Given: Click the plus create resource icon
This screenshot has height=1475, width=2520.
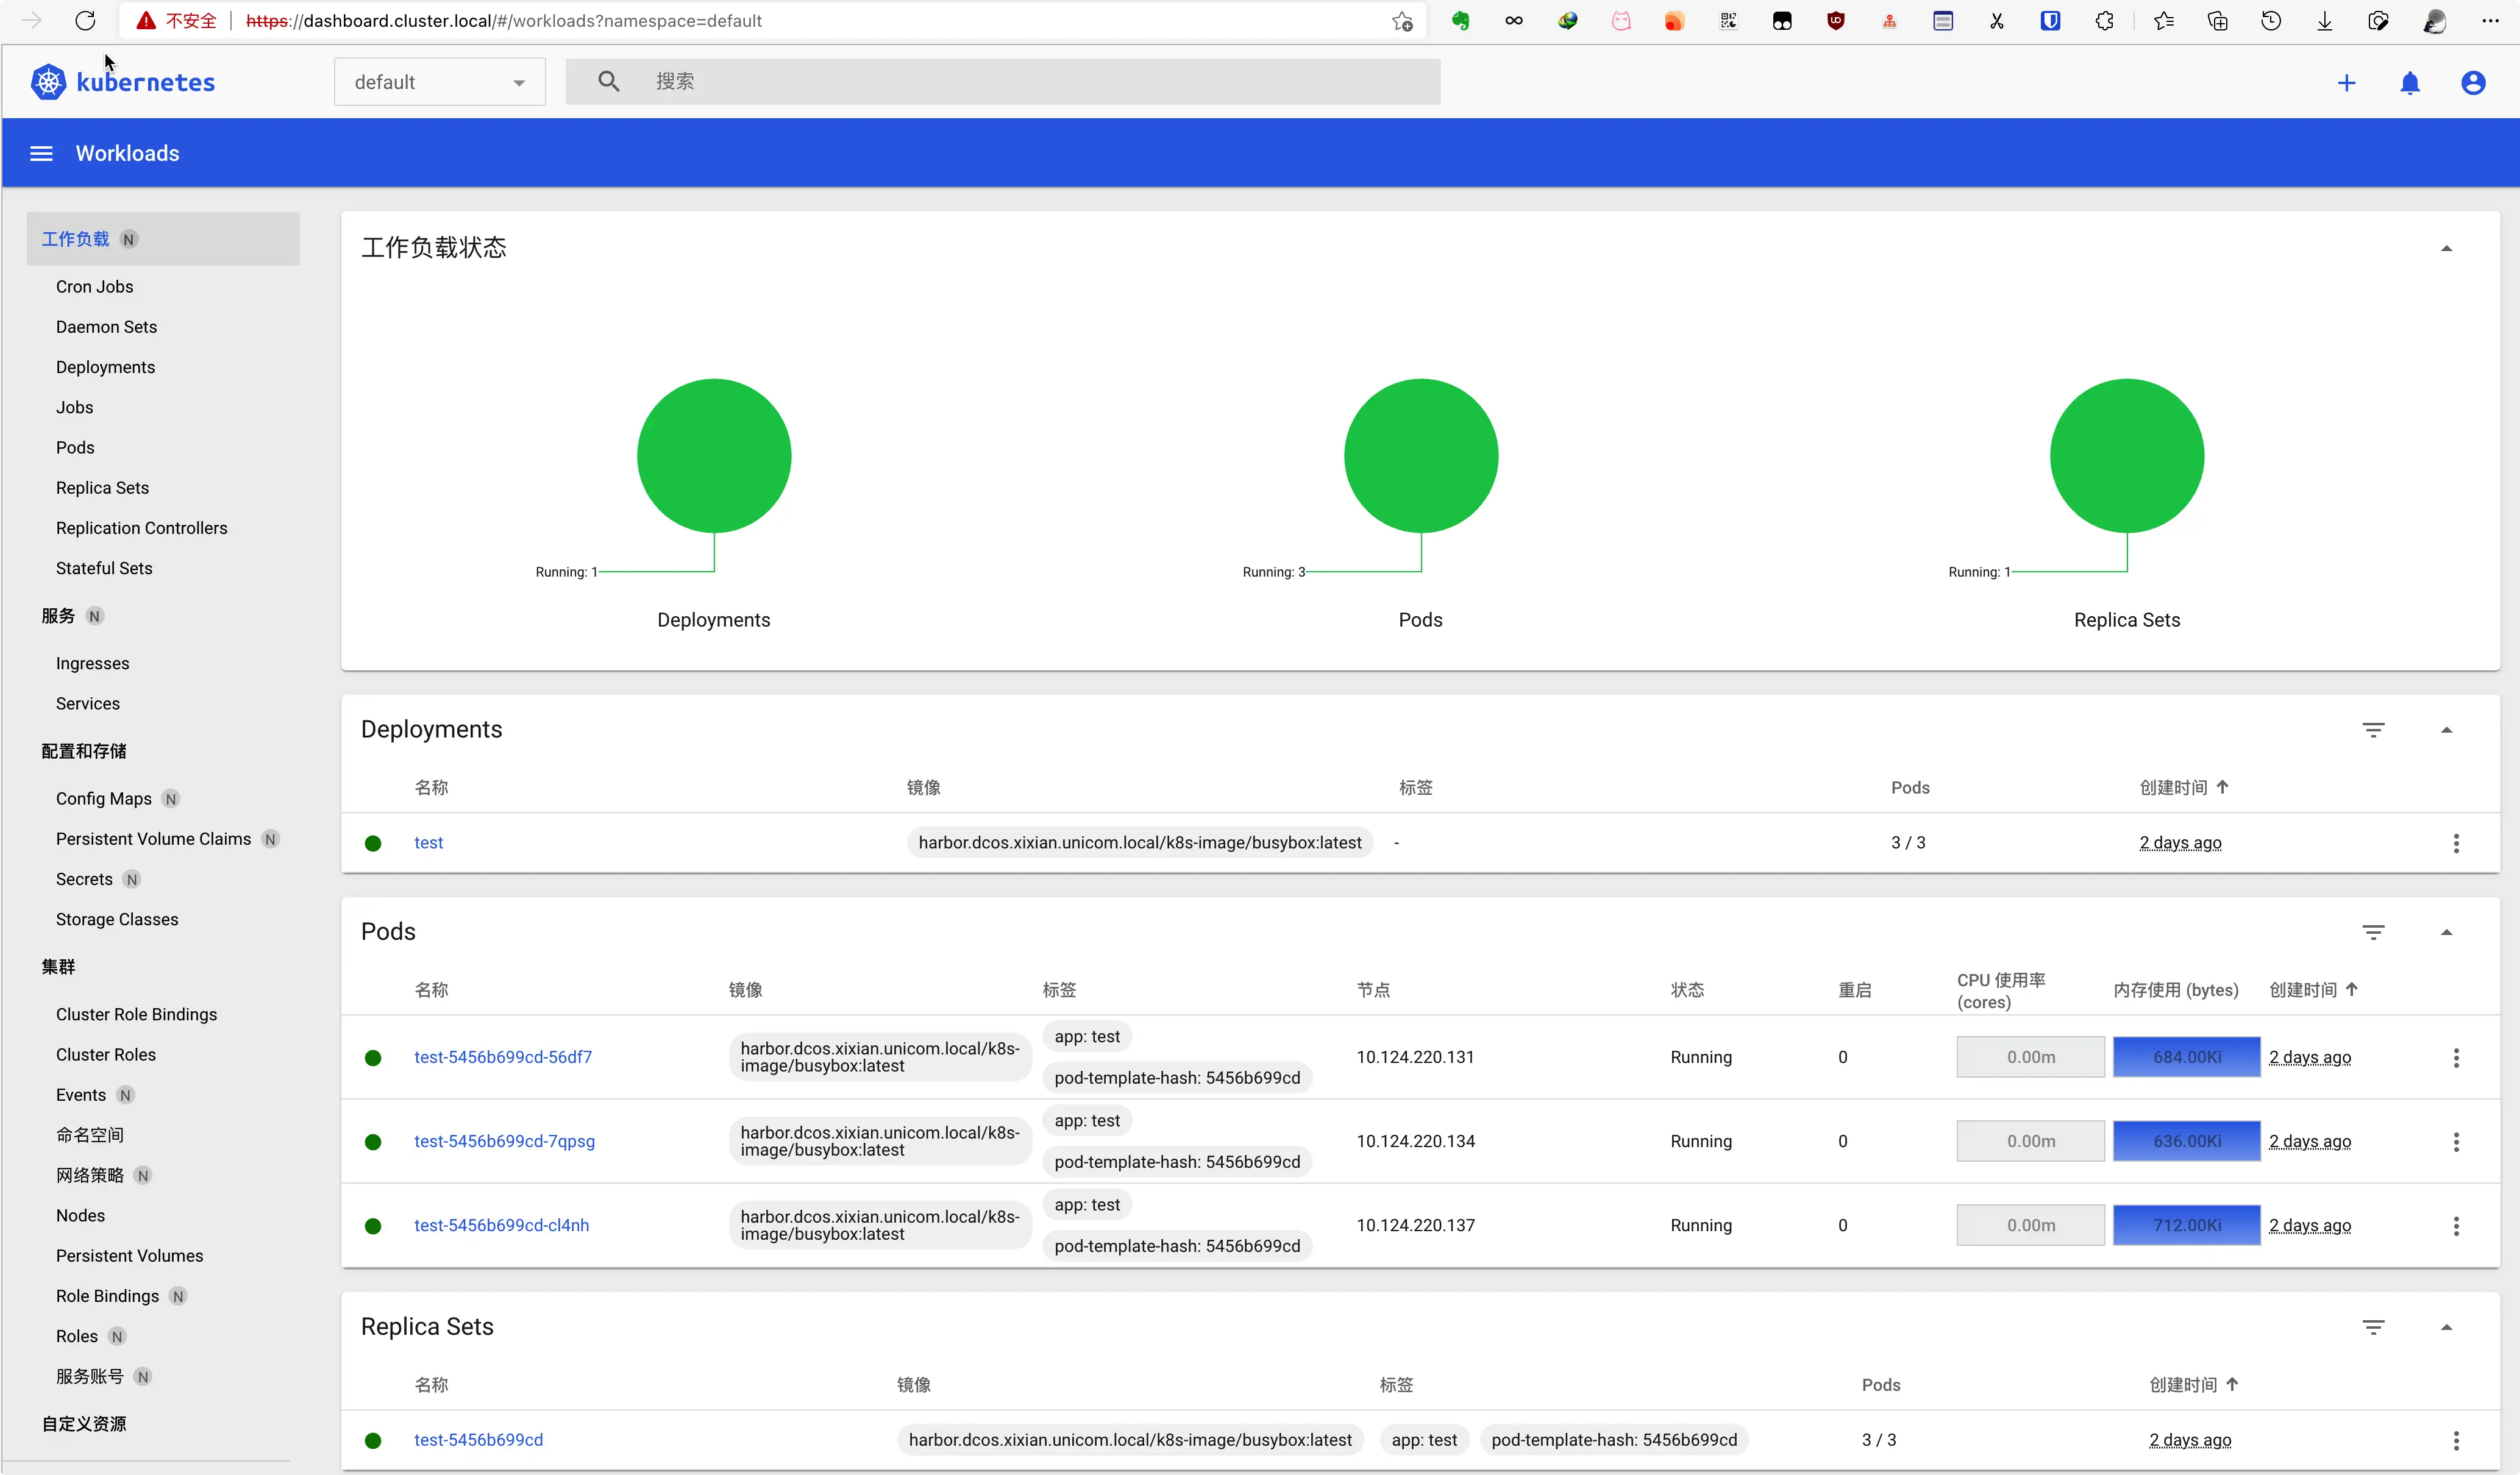Looking at the screenshot, I should pos(2346,83).
